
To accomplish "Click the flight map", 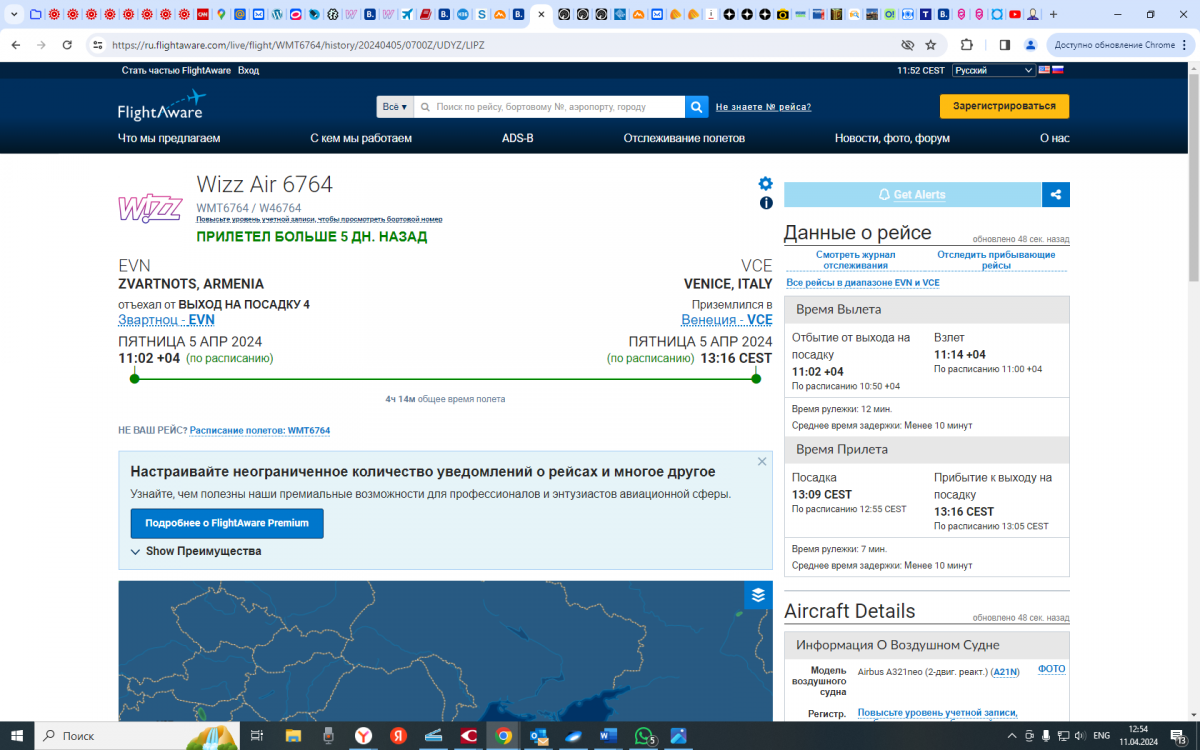I will click(445, 650).
